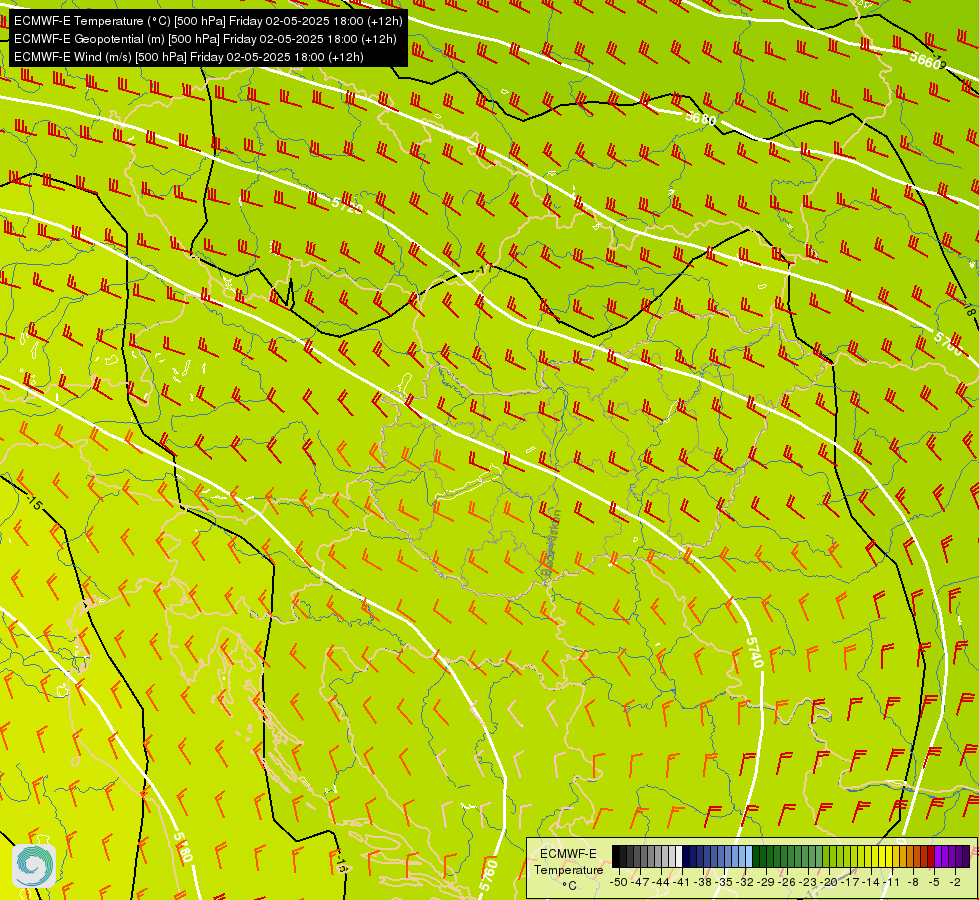Click the -8 tick label in legend
The height and width of the screenshot is (900, 979).
coord(913,882)
